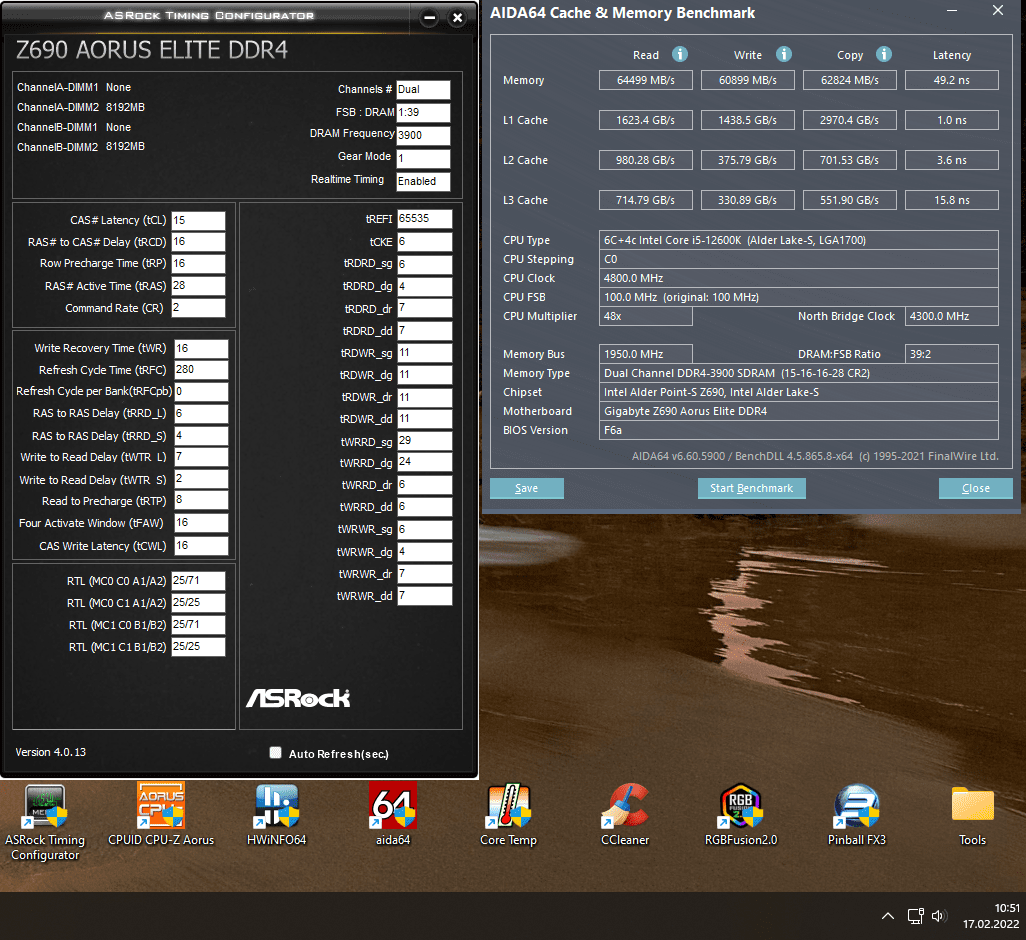1026x940 pixels.
Task: Click the Memory Type DDR4-3900 field
Action: 798,373
